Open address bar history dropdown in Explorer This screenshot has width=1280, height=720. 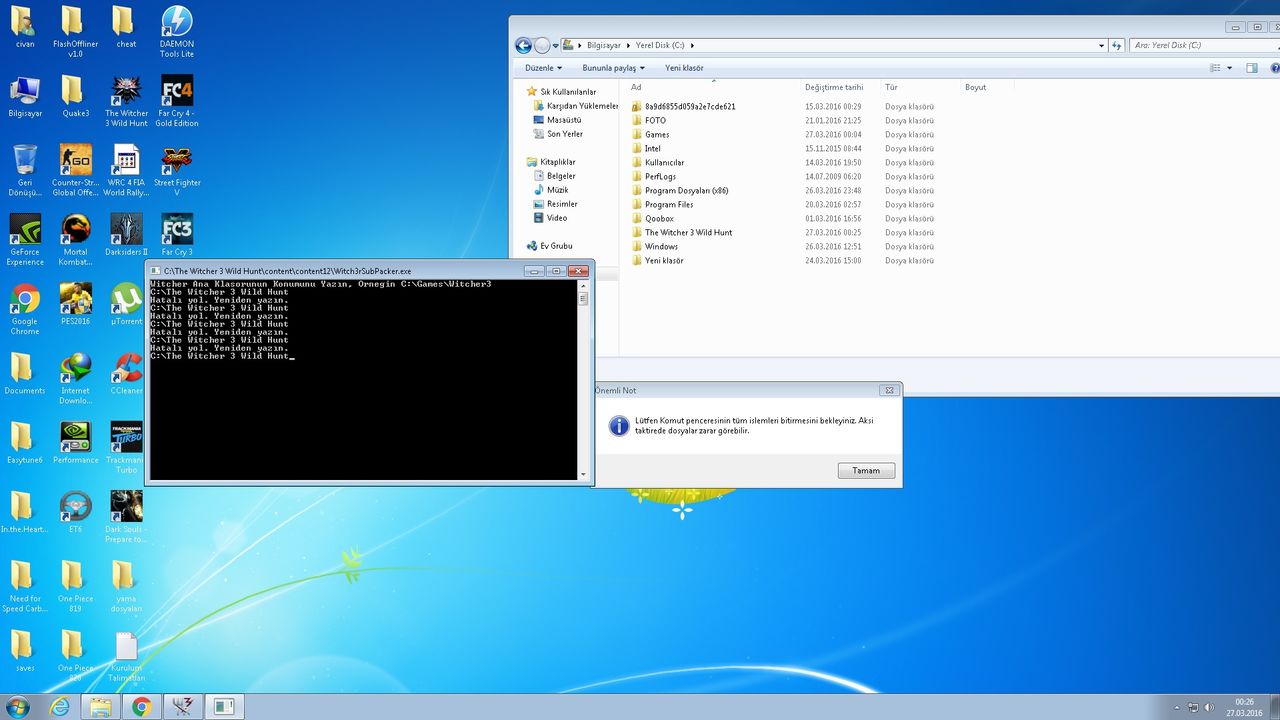pyautogui.click(x=1102, y=45)
